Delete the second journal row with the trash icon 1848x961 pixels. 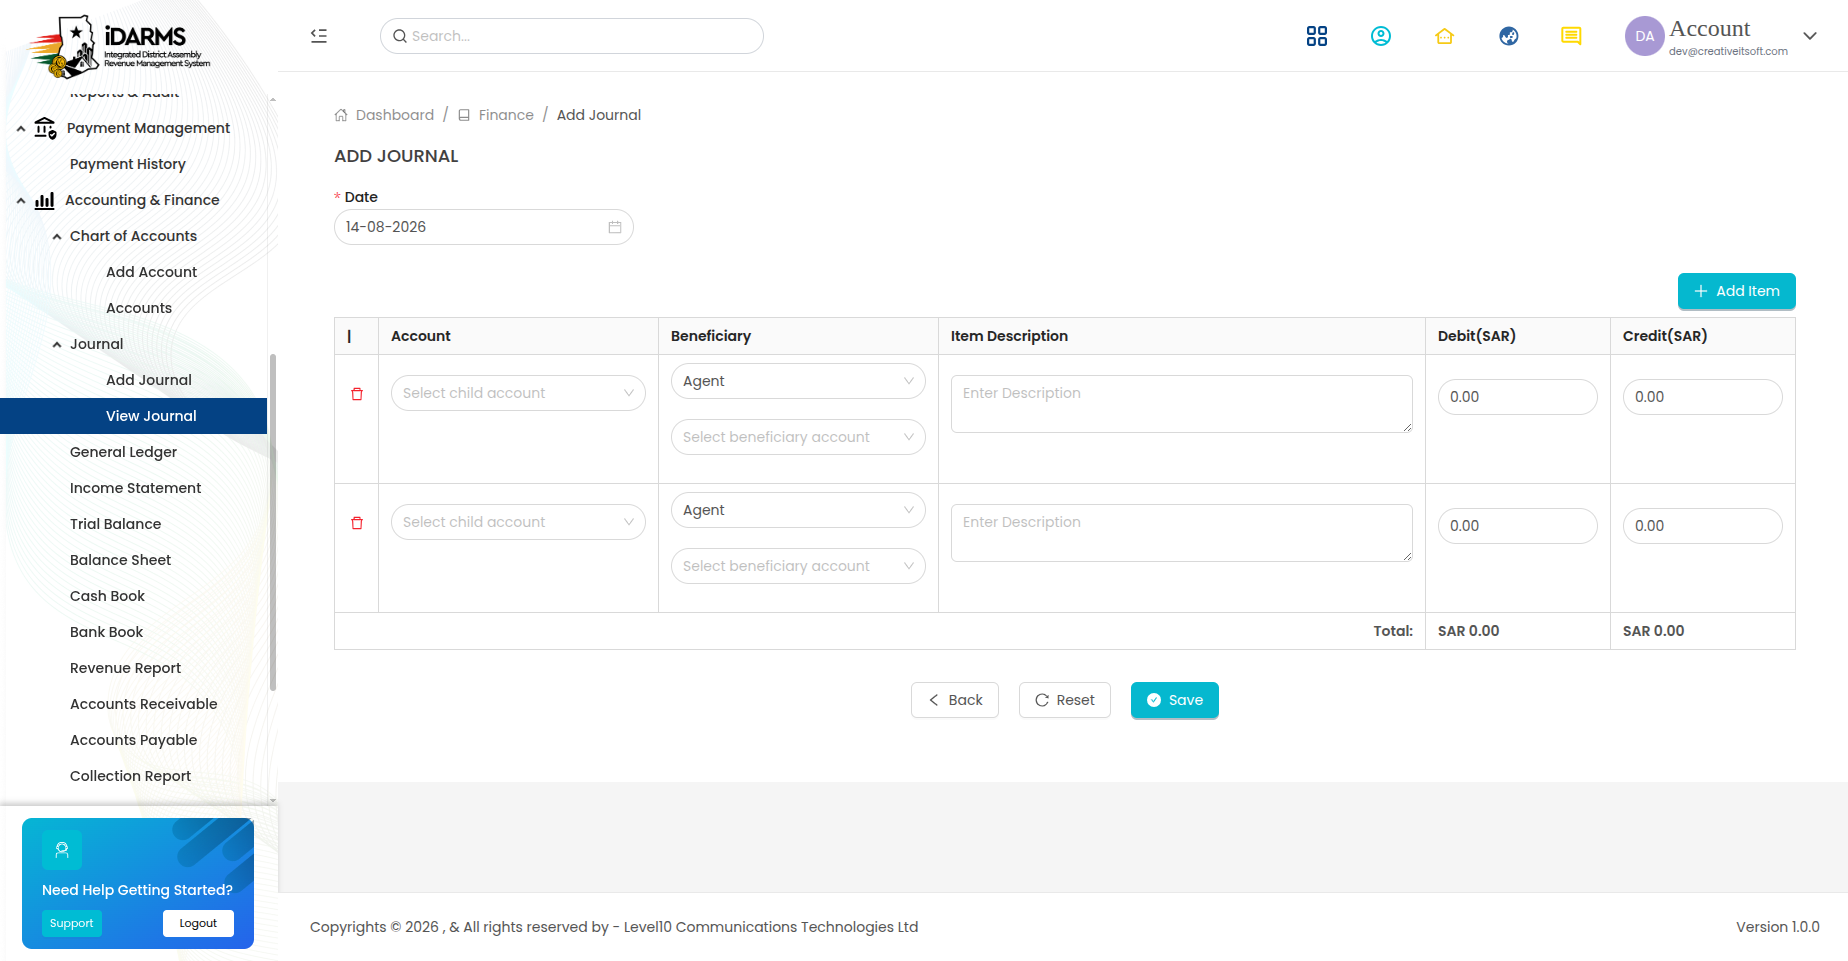[357, 523]
